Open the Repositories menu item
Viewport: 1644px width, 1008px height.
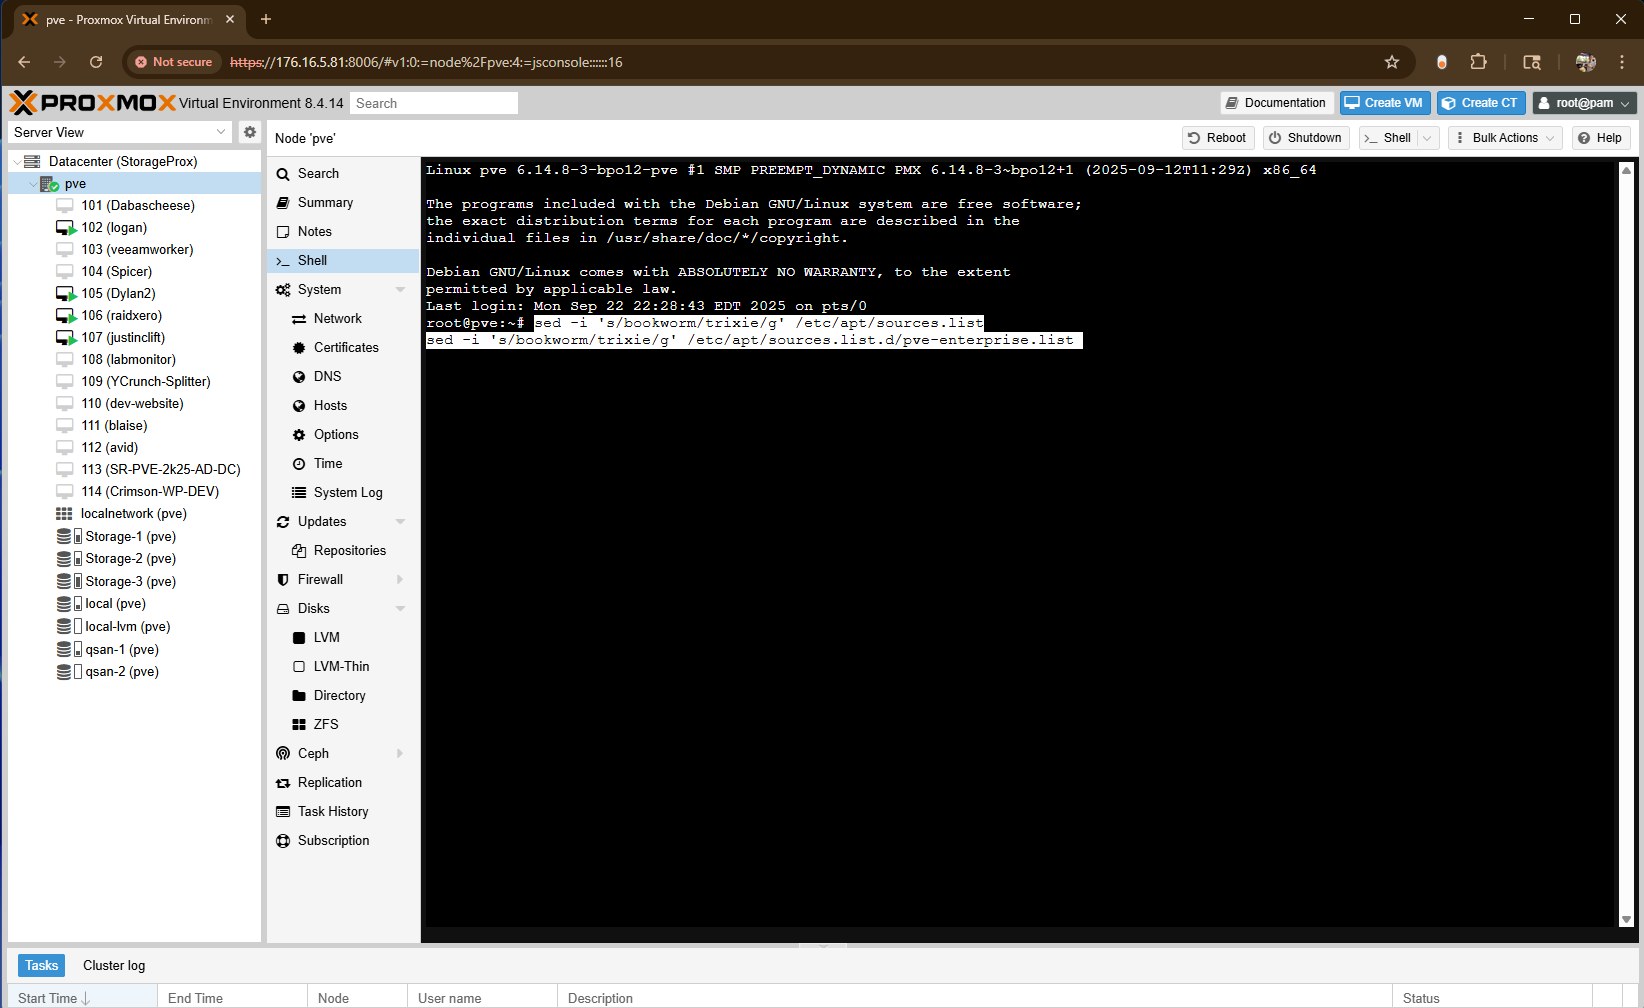pyautogui.click(x=349, y=551)
